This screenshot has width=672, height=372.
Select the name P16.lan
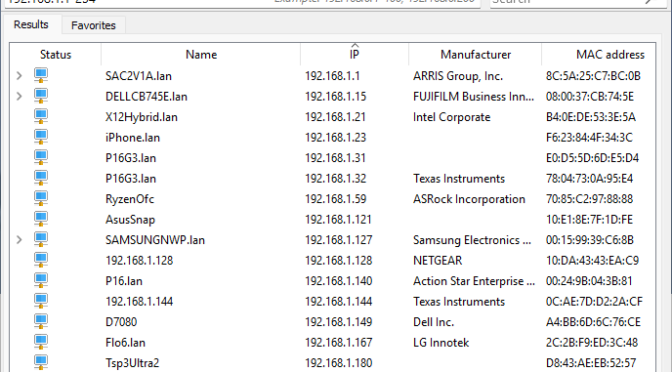click(124, 281)
